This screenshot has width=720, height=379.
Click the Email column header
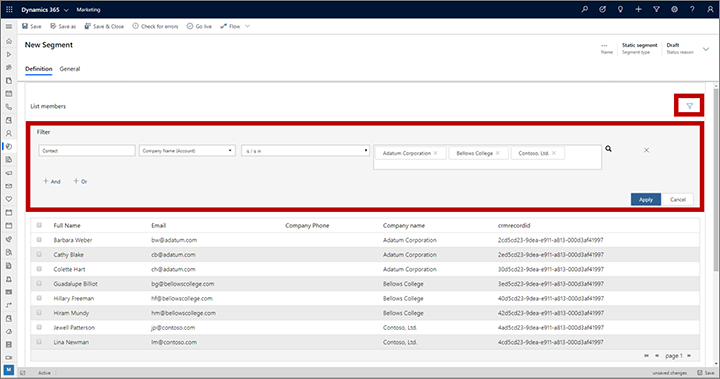(158, 226)
